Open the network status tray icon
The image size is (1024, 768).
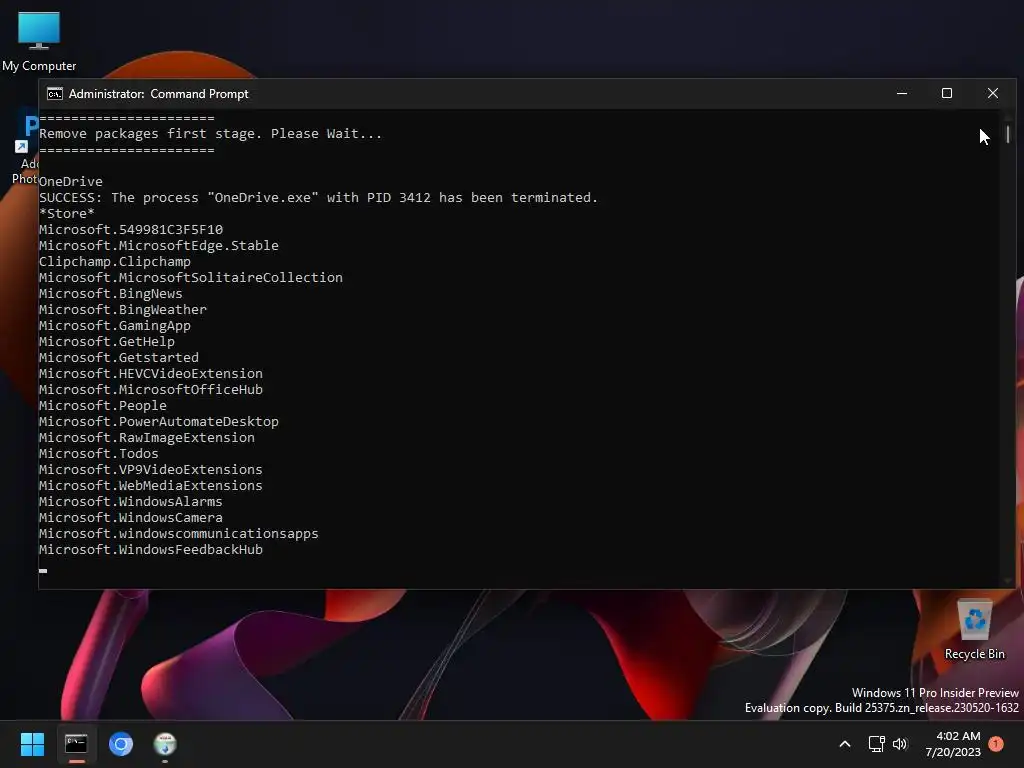[876, 744]
